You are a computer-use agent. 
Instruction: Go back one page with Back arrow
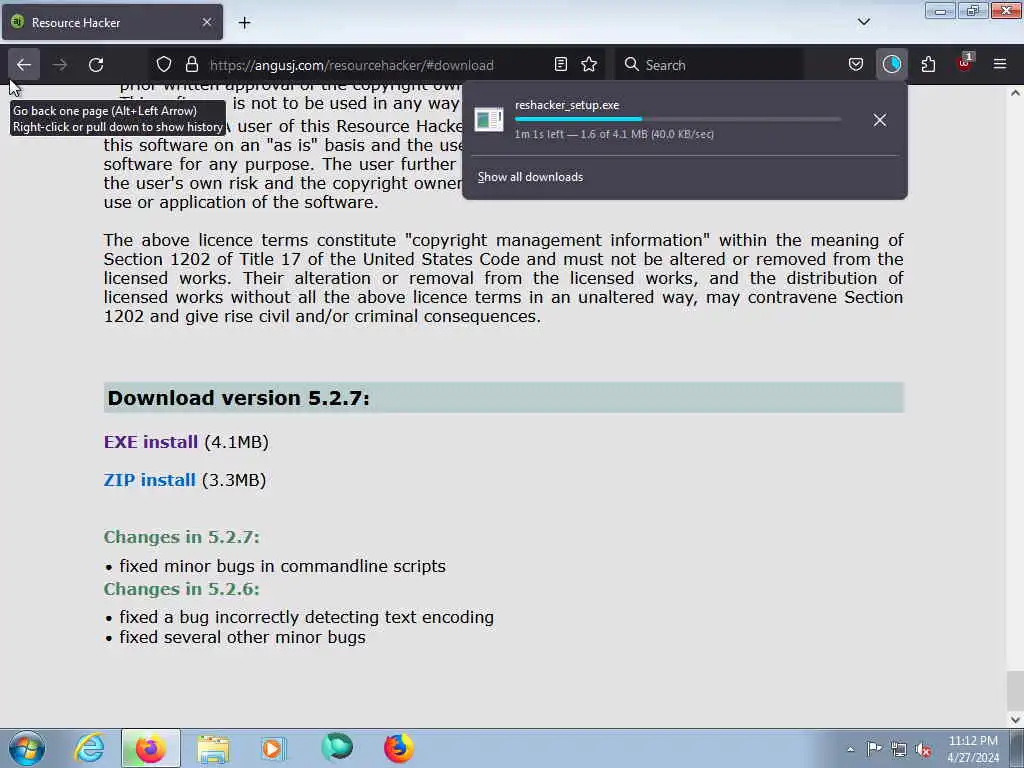point(24,65)
